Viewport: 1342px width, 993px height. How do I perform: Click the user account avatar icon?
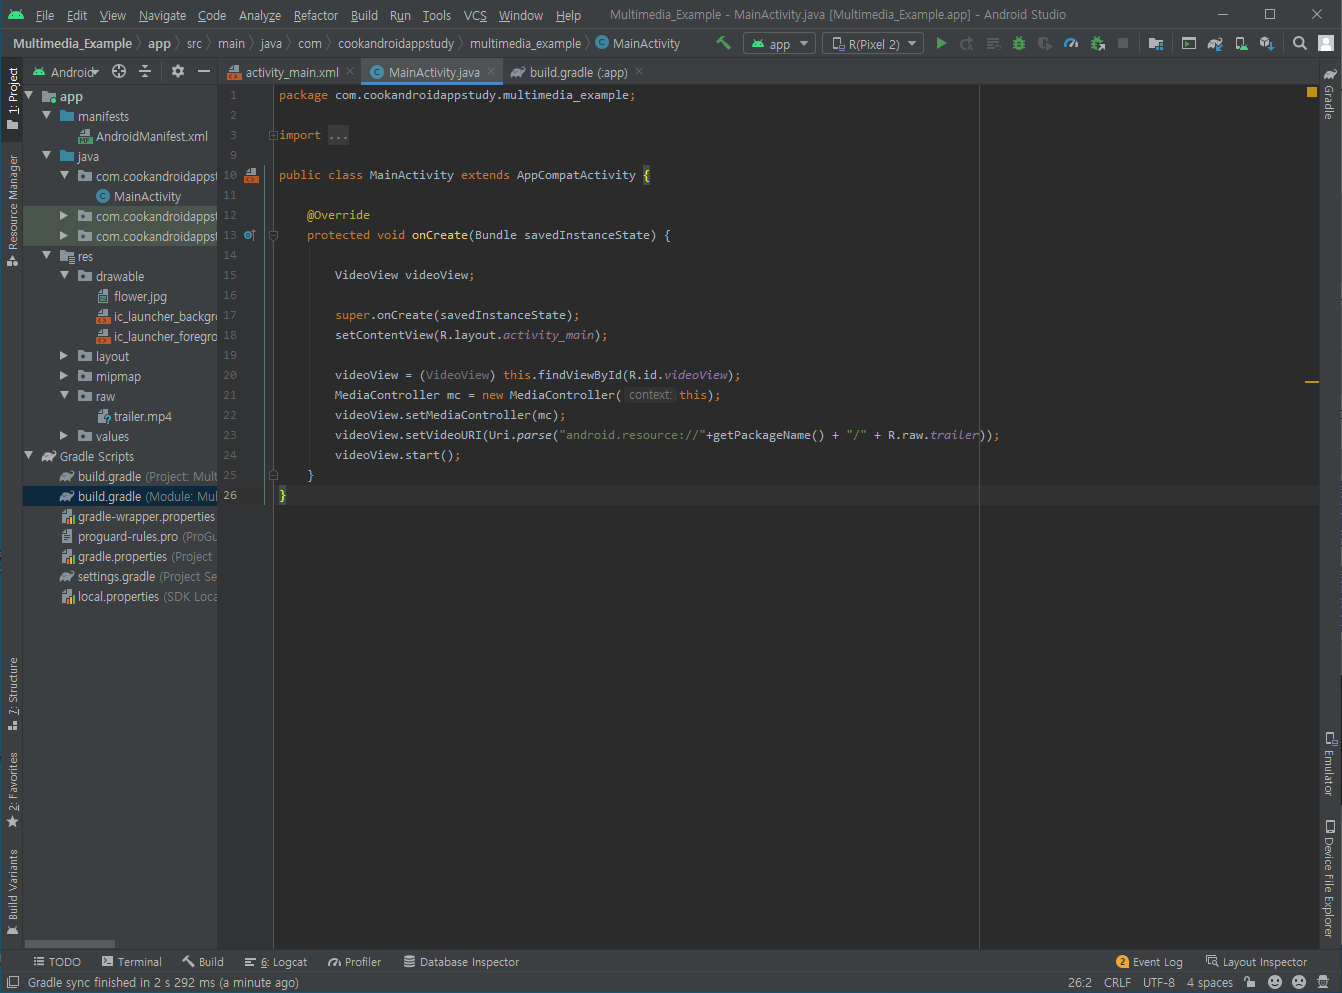click(x=1326, y=43)
